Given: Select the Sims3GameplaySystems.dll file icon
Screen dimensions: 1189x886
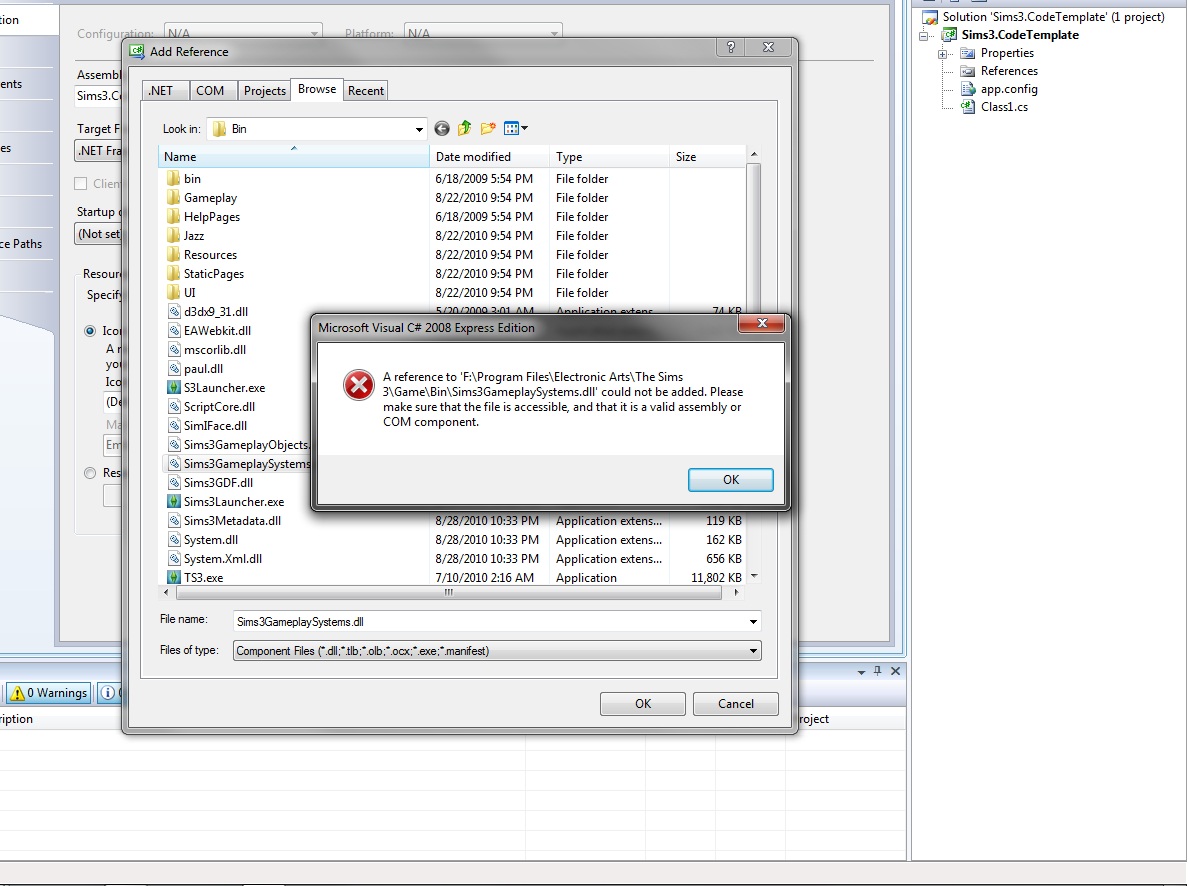Looking at the screenshot, I should 174,463.
